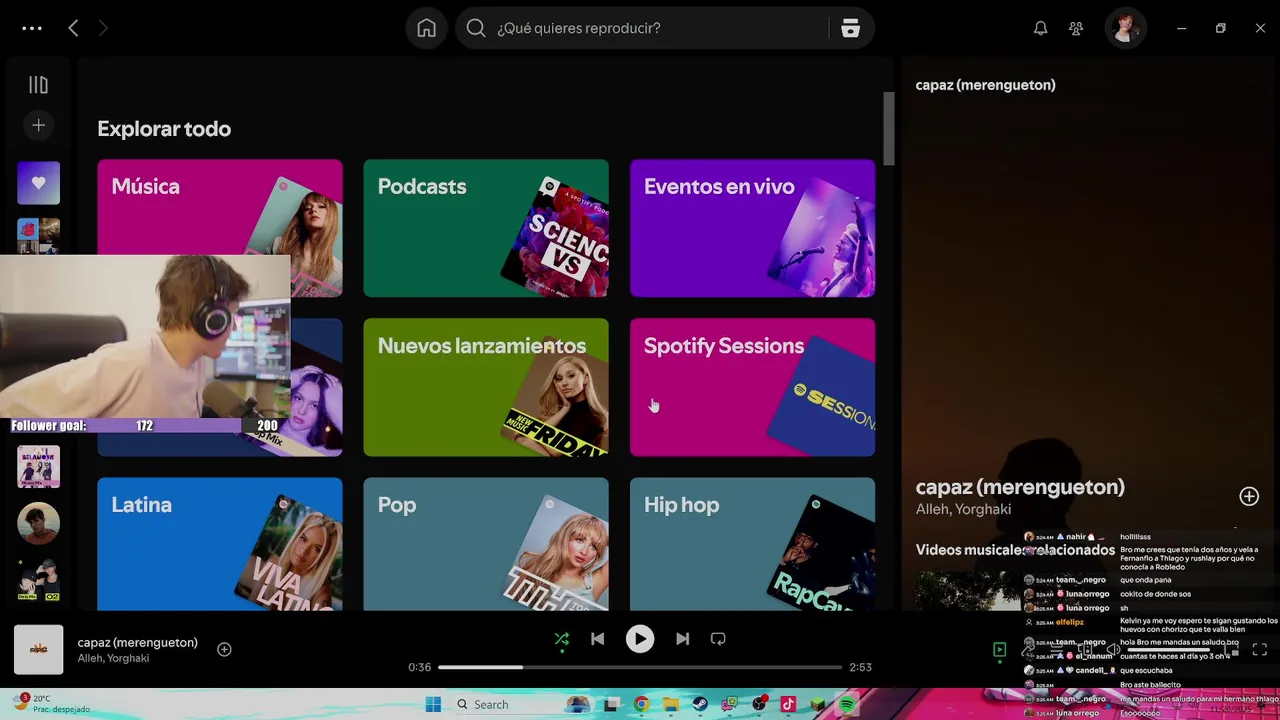The width and height of the screenshot is (1280, 720).
Task: Open the Hip hop category card
Action: click(x=752, y=544)
